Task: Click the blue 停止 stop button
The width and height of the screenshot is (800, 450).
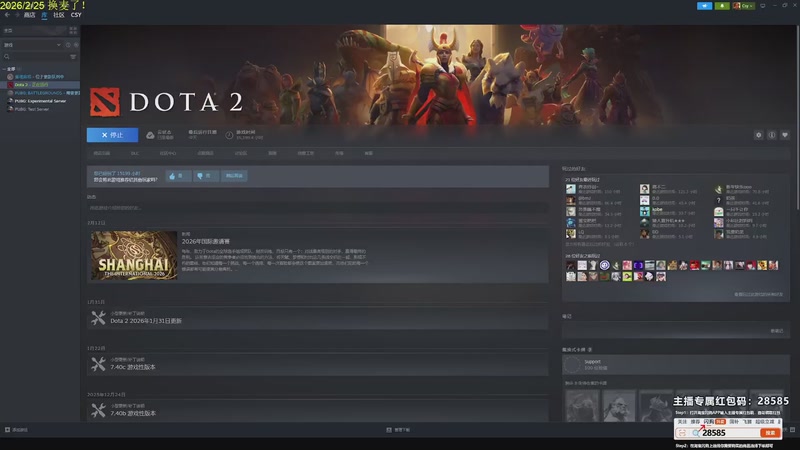Action: 112,135
